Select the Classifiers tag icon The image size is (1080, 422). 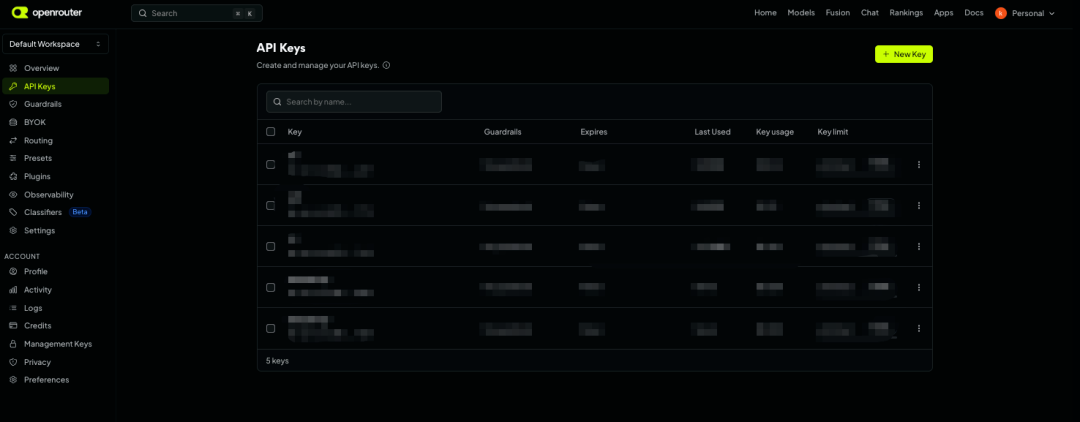pos(13,212)
